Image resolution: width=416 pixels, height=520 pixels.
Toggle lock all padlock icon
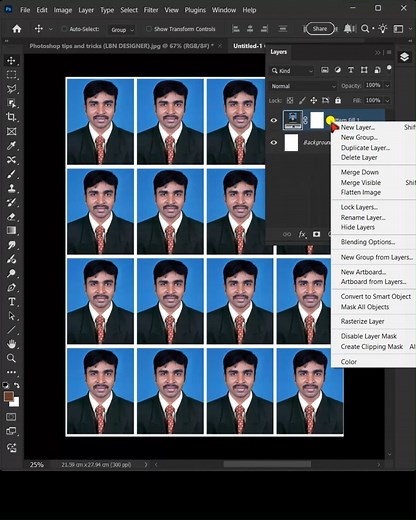(338, 100)
